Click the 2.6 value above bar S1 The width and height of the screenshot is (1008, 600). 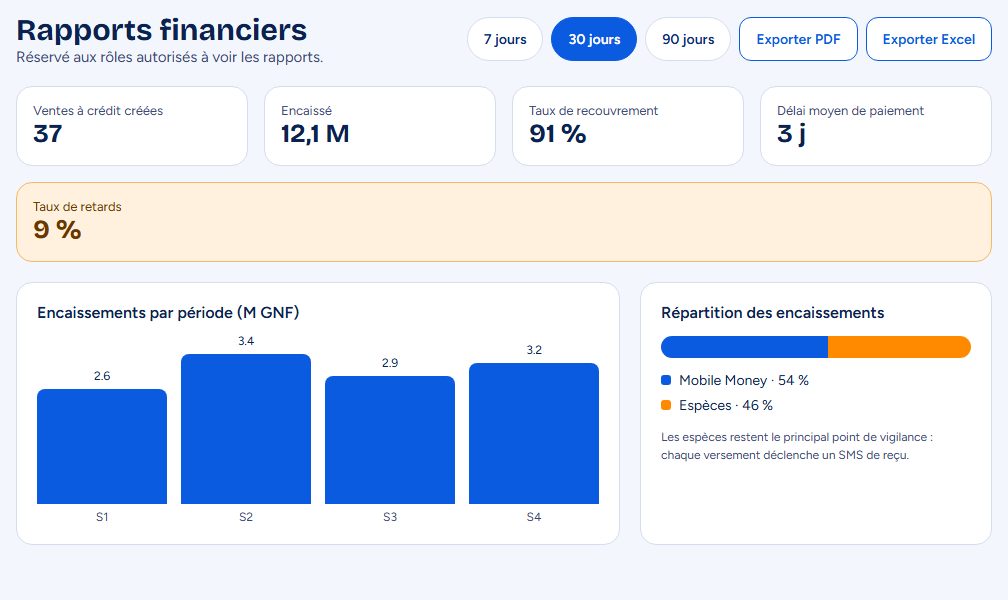(x=102, y=376)
